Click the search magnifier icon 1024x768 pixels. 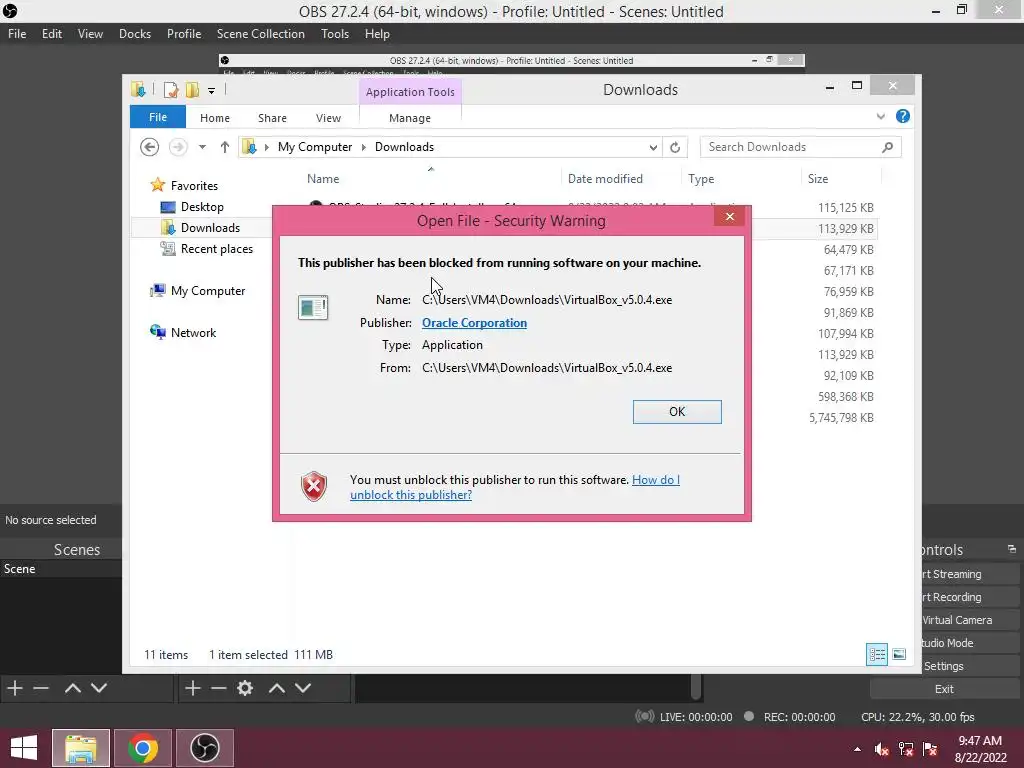click(887, 147)
